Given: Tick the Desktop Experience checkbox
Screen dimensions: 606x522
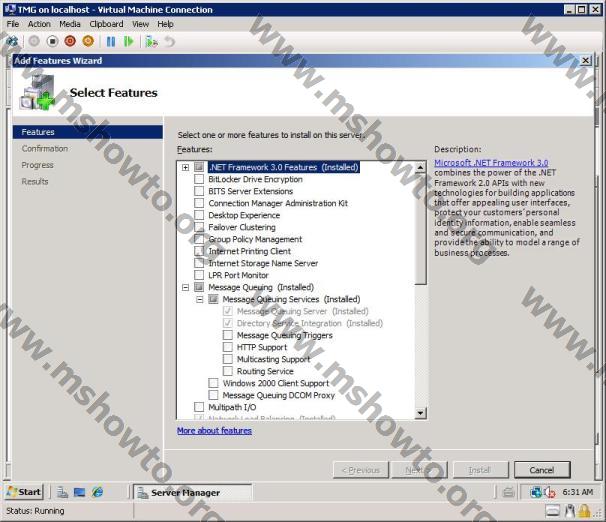Looking at the screenshot, I should pos(199,215).
